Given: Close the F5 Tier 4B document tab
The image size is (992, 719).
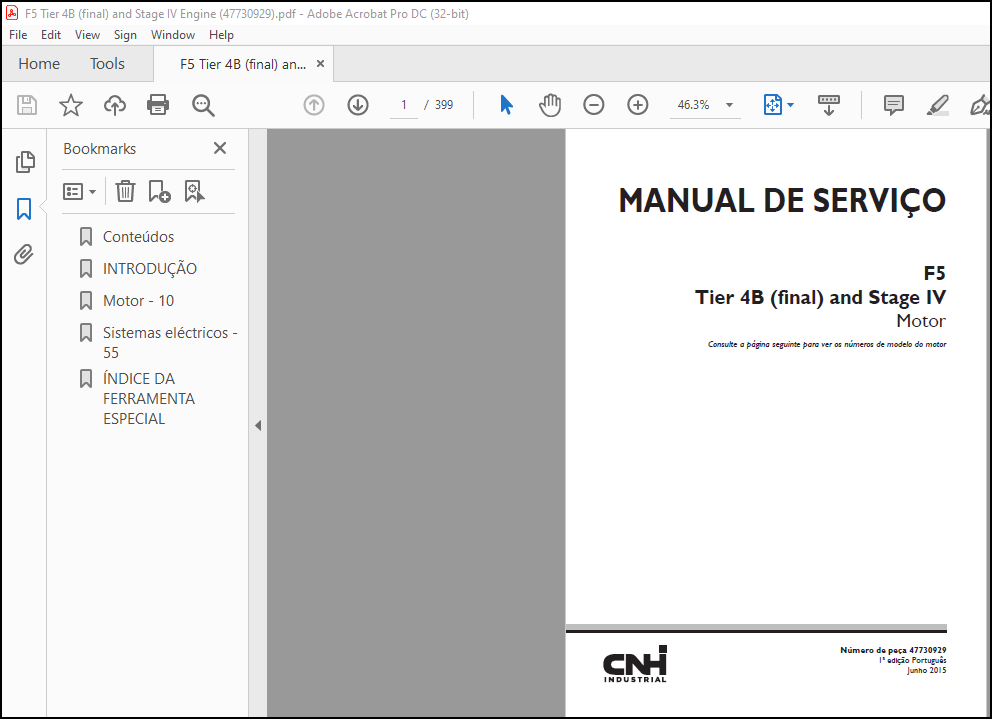Looking at the screenshot, I should (x=320, y=64).
